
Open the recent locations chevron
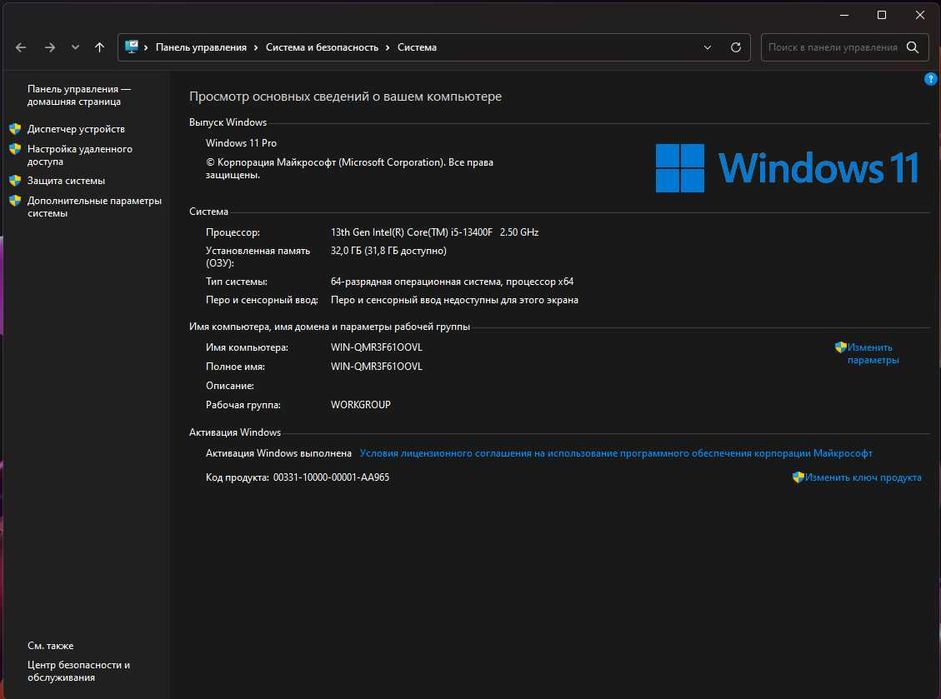click(75, 47)
